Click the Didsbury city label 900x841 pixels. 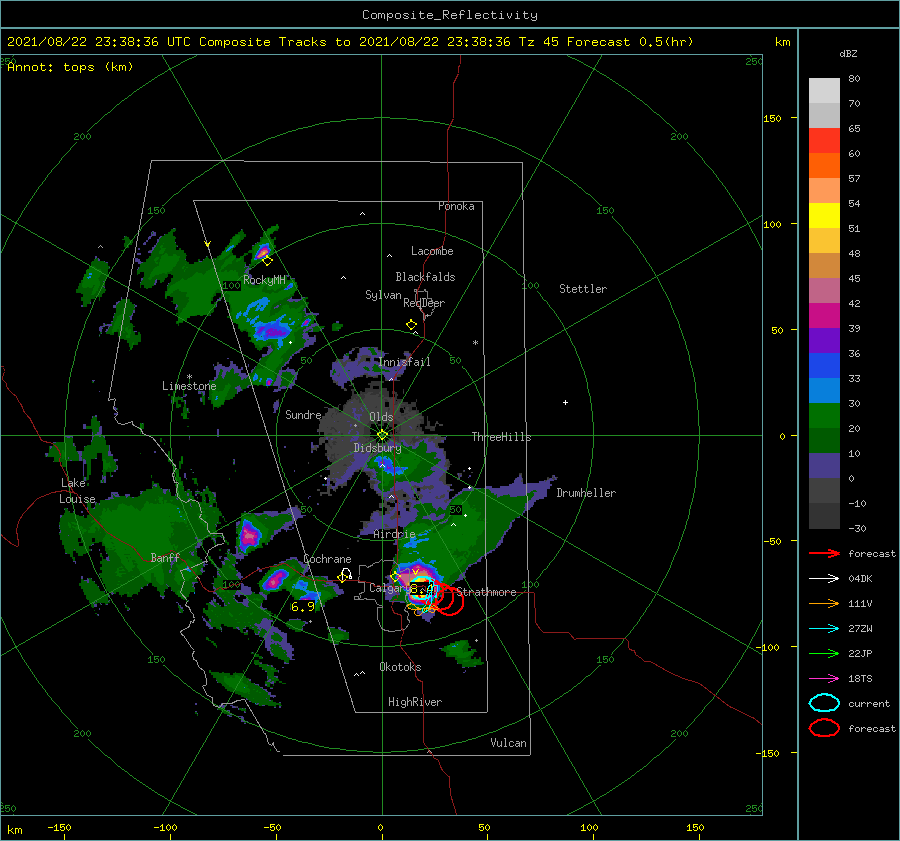pos(377,448)
